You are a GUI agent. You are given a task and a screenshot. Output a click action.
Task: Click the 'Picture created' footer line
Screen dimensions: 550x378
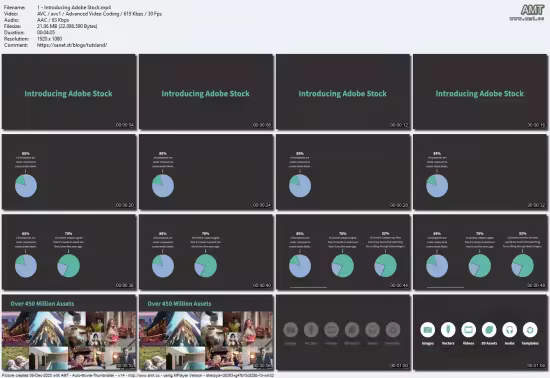point(138,375)
